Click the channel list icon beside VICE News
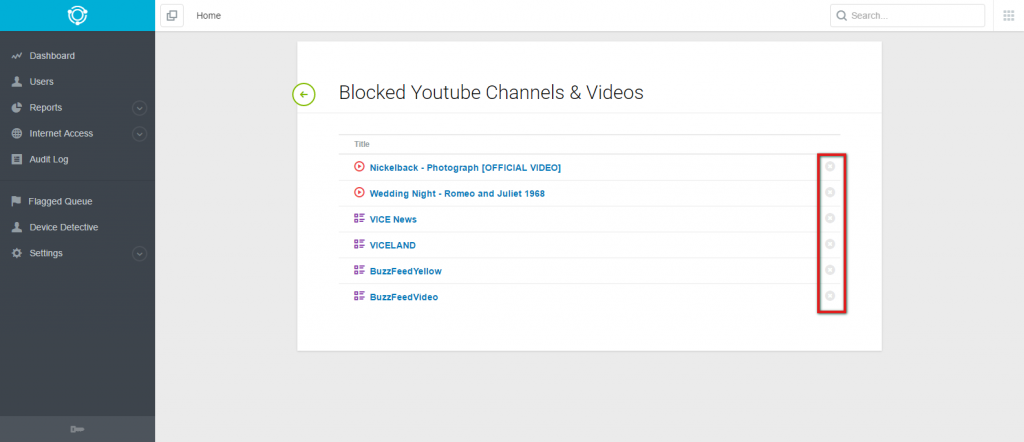This screenshot has height=442, width=1024. pos(359,218)
